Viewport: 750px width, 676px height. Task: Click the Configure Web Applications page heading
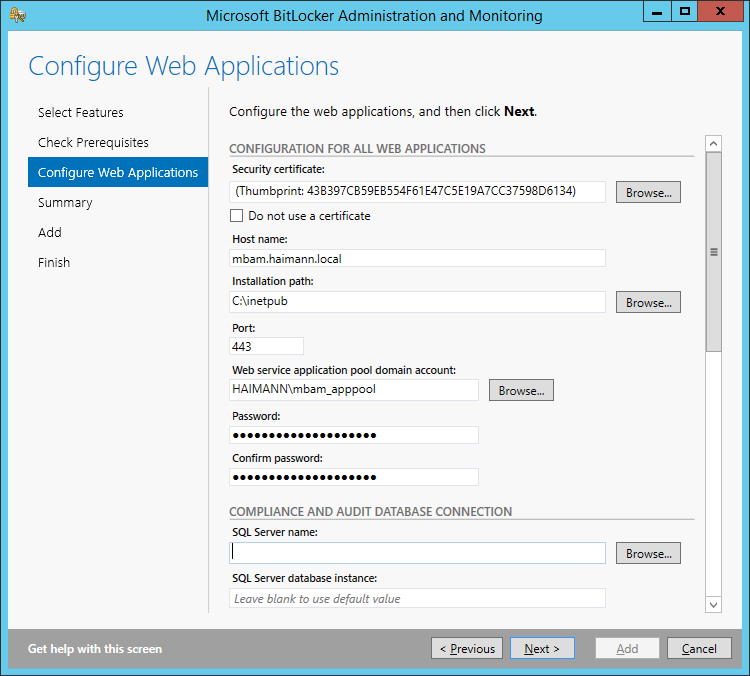(184, 66)
